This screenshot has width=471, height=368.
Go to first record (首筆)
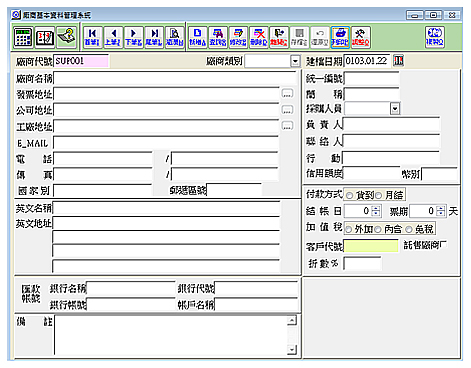[x=92, y=37]
